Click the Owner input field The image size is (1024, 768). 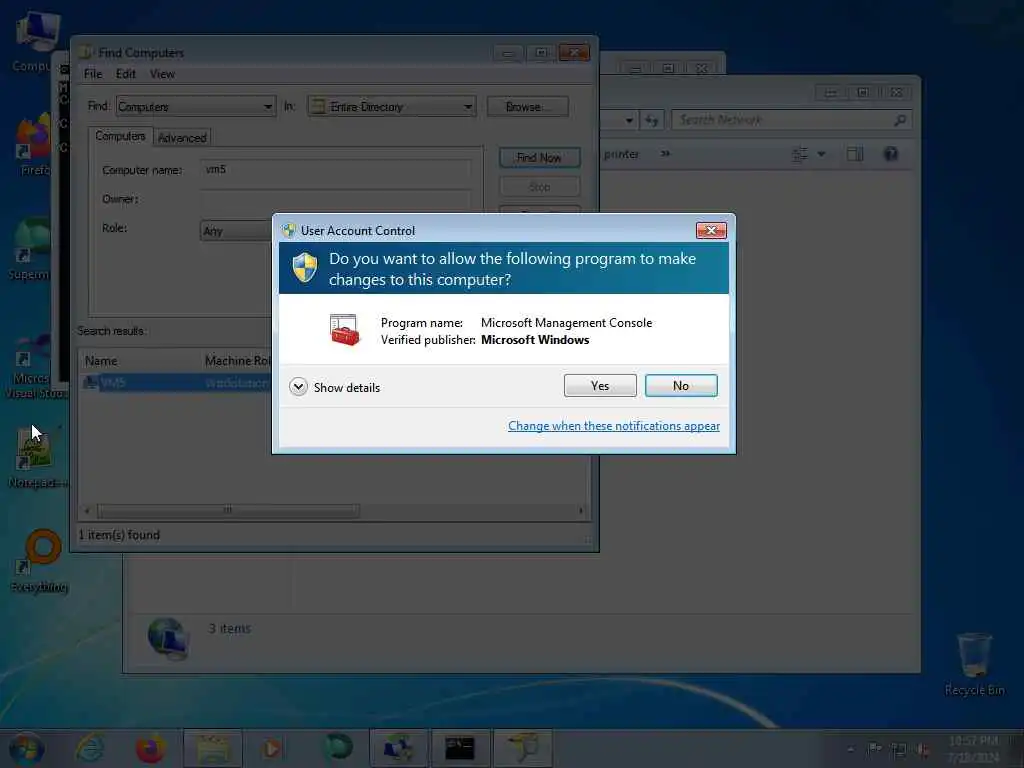pyautogui.click(x=335, y=199)
